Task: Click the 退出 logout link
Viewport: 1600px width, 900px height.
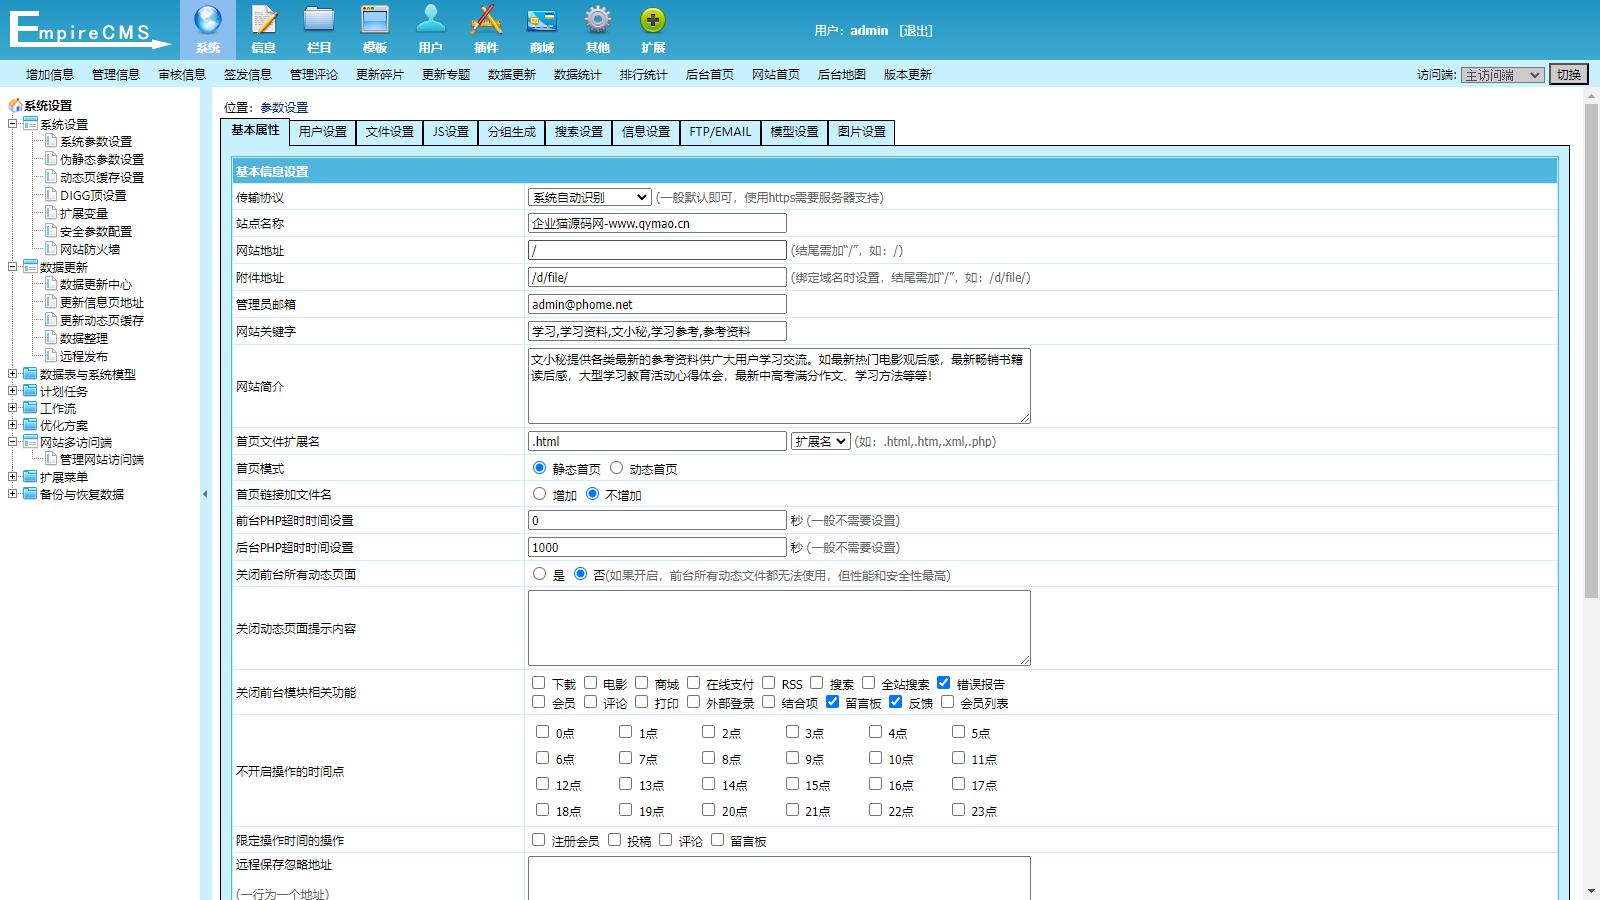Action: 916,30
